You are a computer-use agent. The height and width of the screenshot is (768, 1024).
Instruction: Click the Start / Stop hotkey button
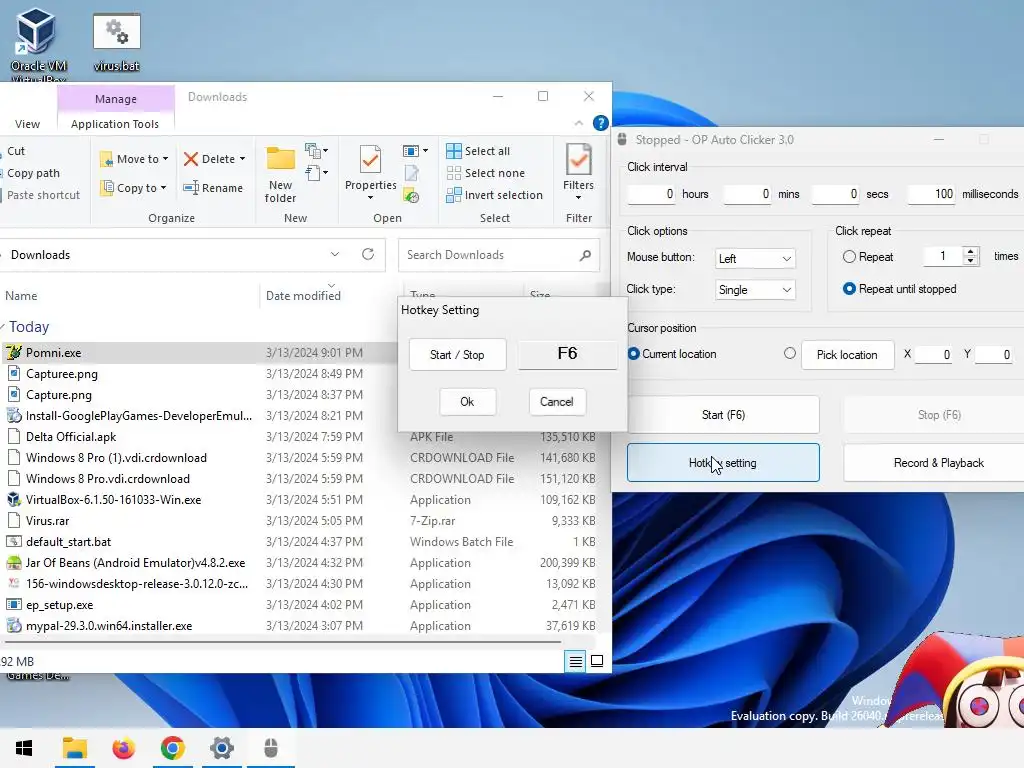click(457, 355)
